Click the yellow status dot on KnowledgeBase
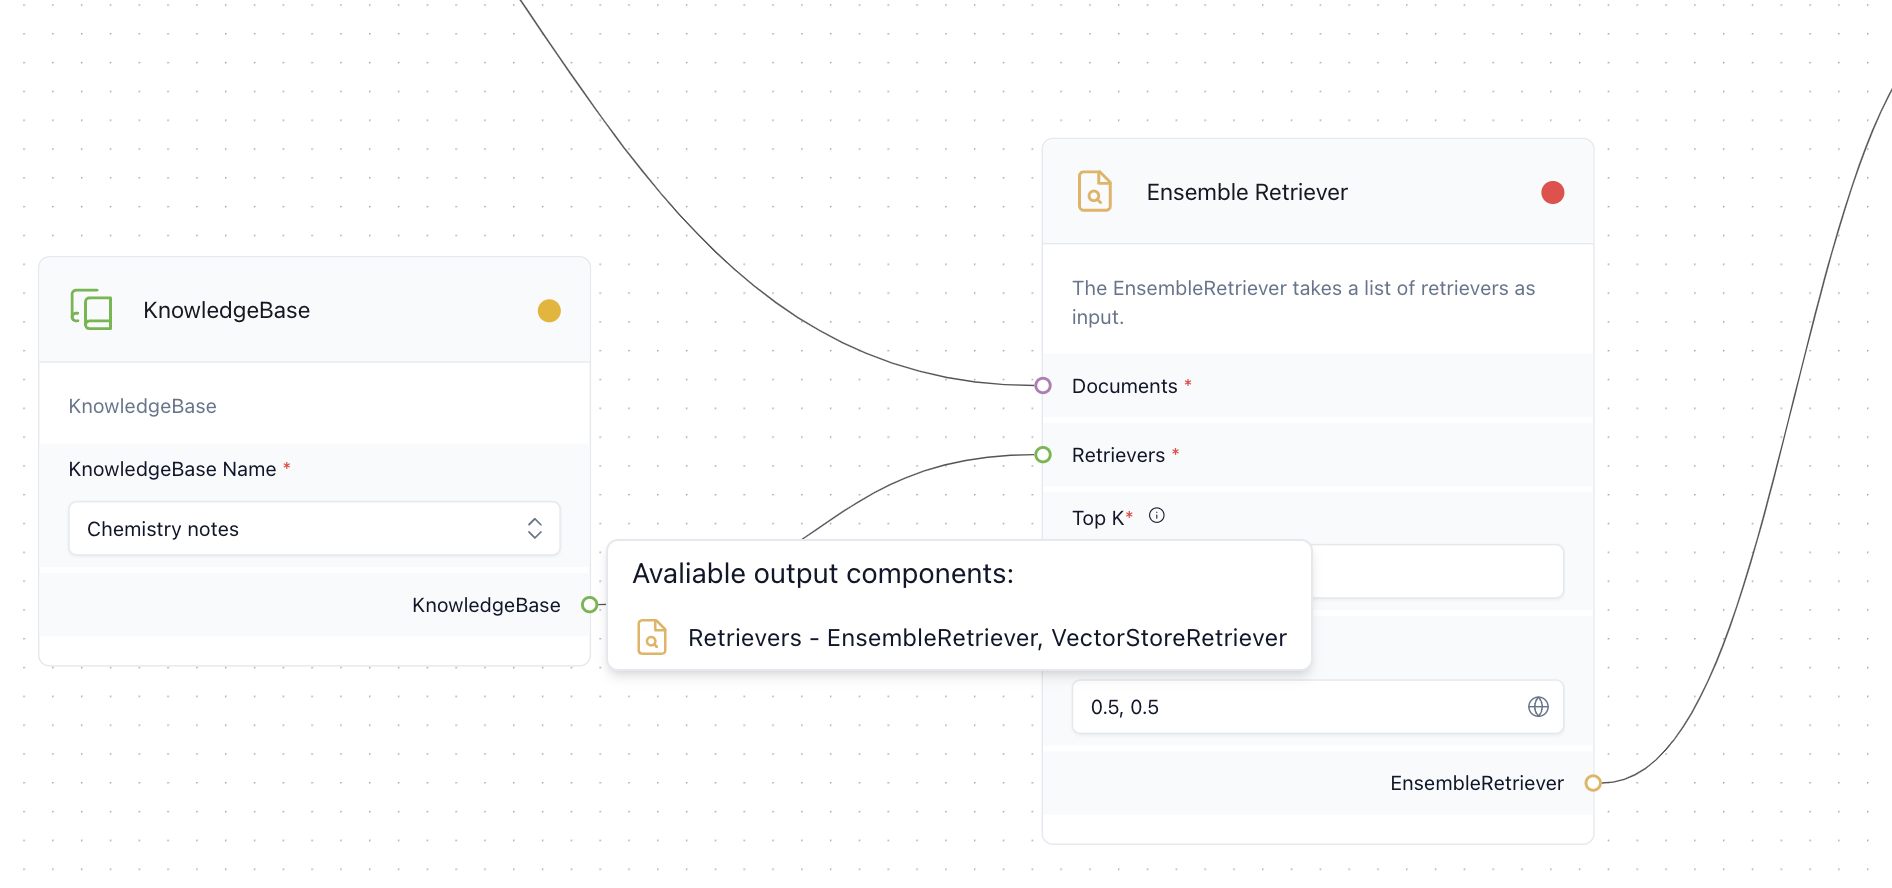 (x=549, y=311)
